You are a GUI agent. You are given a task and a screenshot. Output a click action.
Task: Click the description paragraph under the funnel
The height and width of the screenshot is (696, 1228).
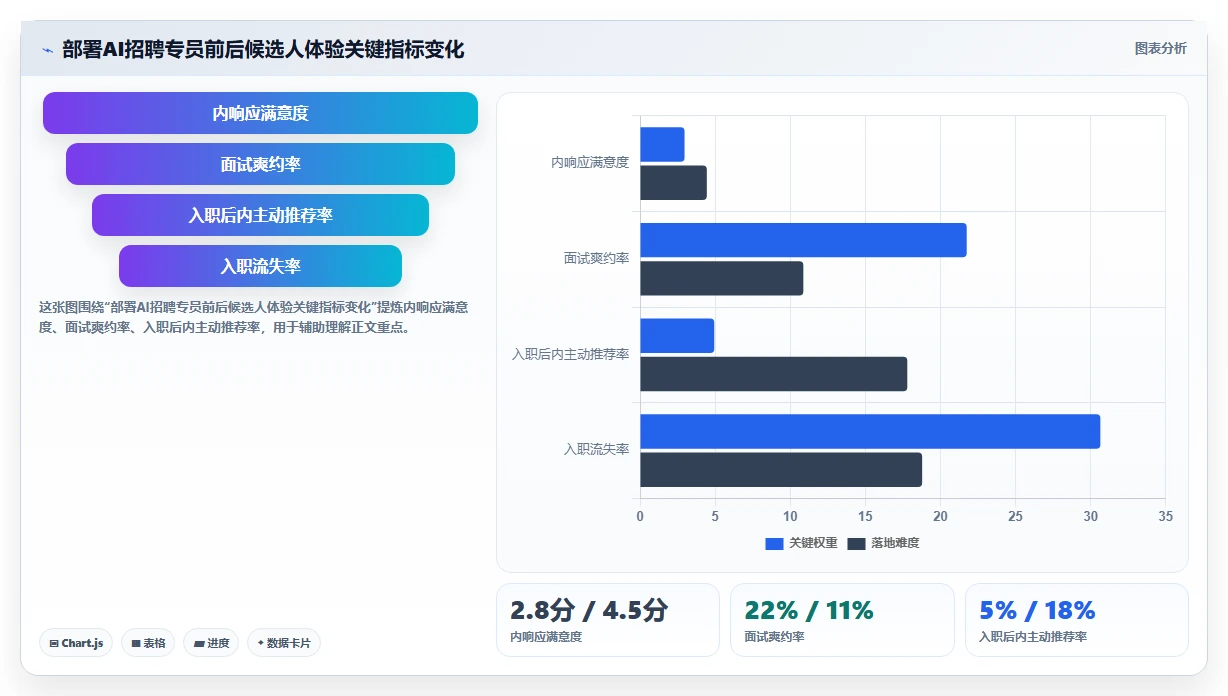pyautogui.click(x=254, y=317)
